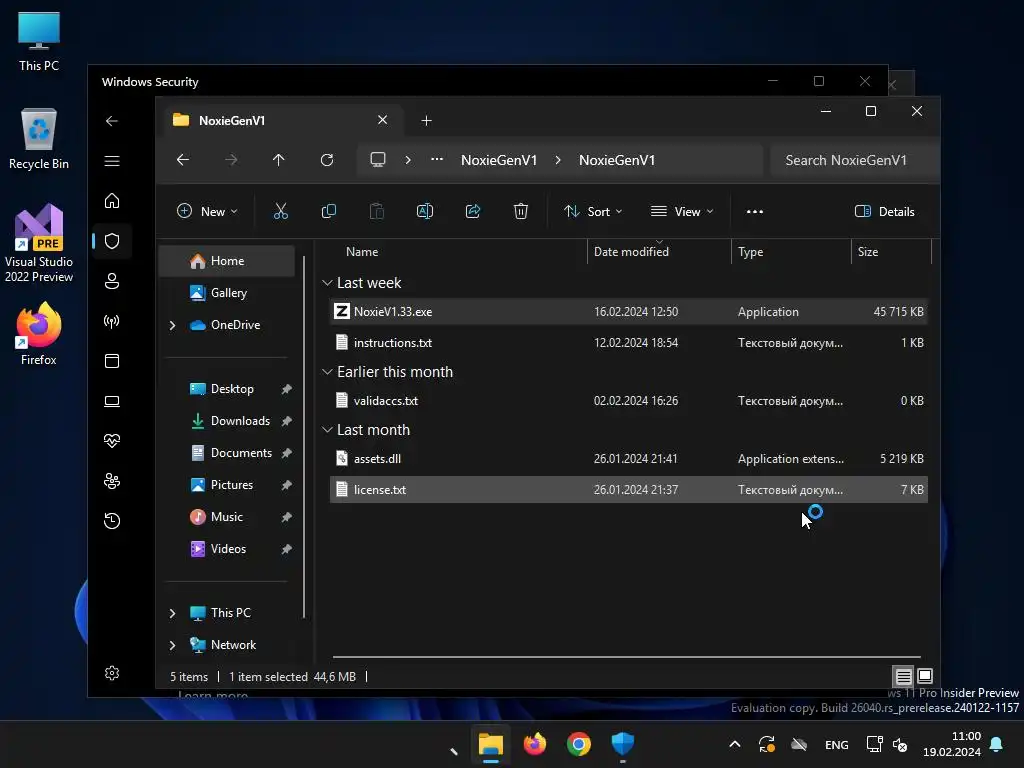Toggle the Details pane button
Viewport: 1024px width, 768px height.
pos(884,211)
